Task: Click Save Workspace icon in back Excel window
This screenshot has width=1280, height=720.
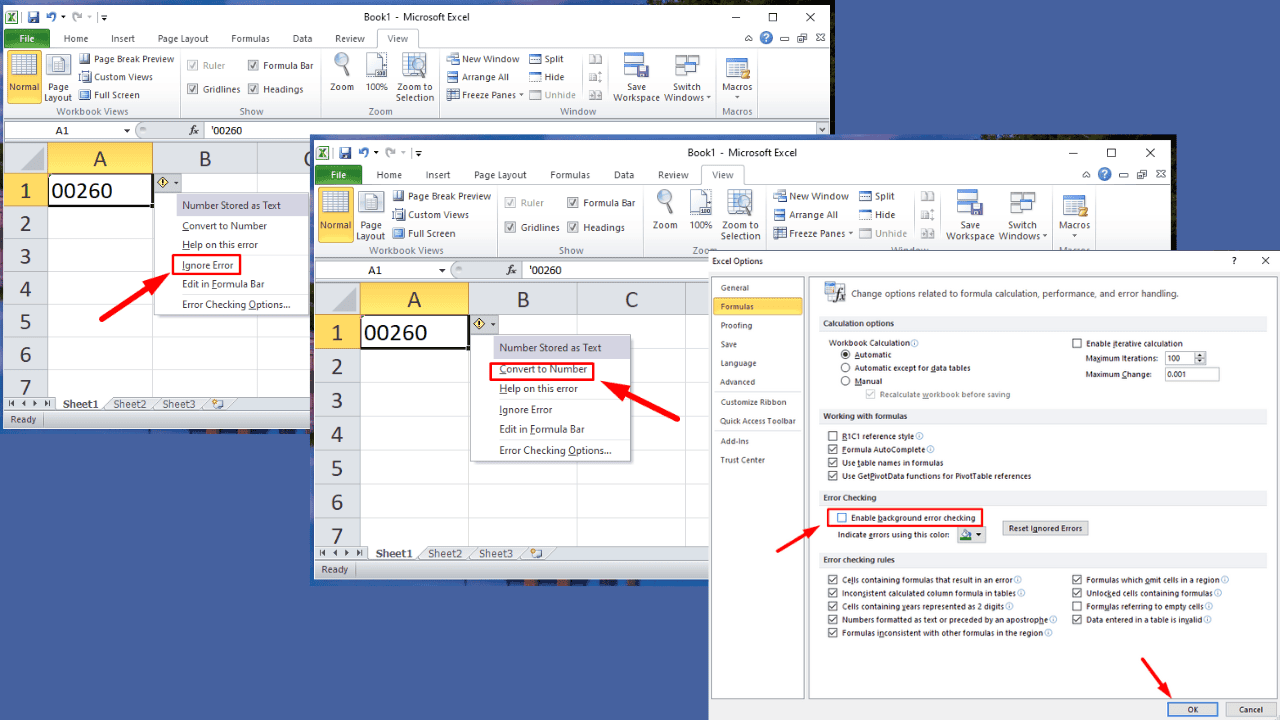Action: coord(636,78)
